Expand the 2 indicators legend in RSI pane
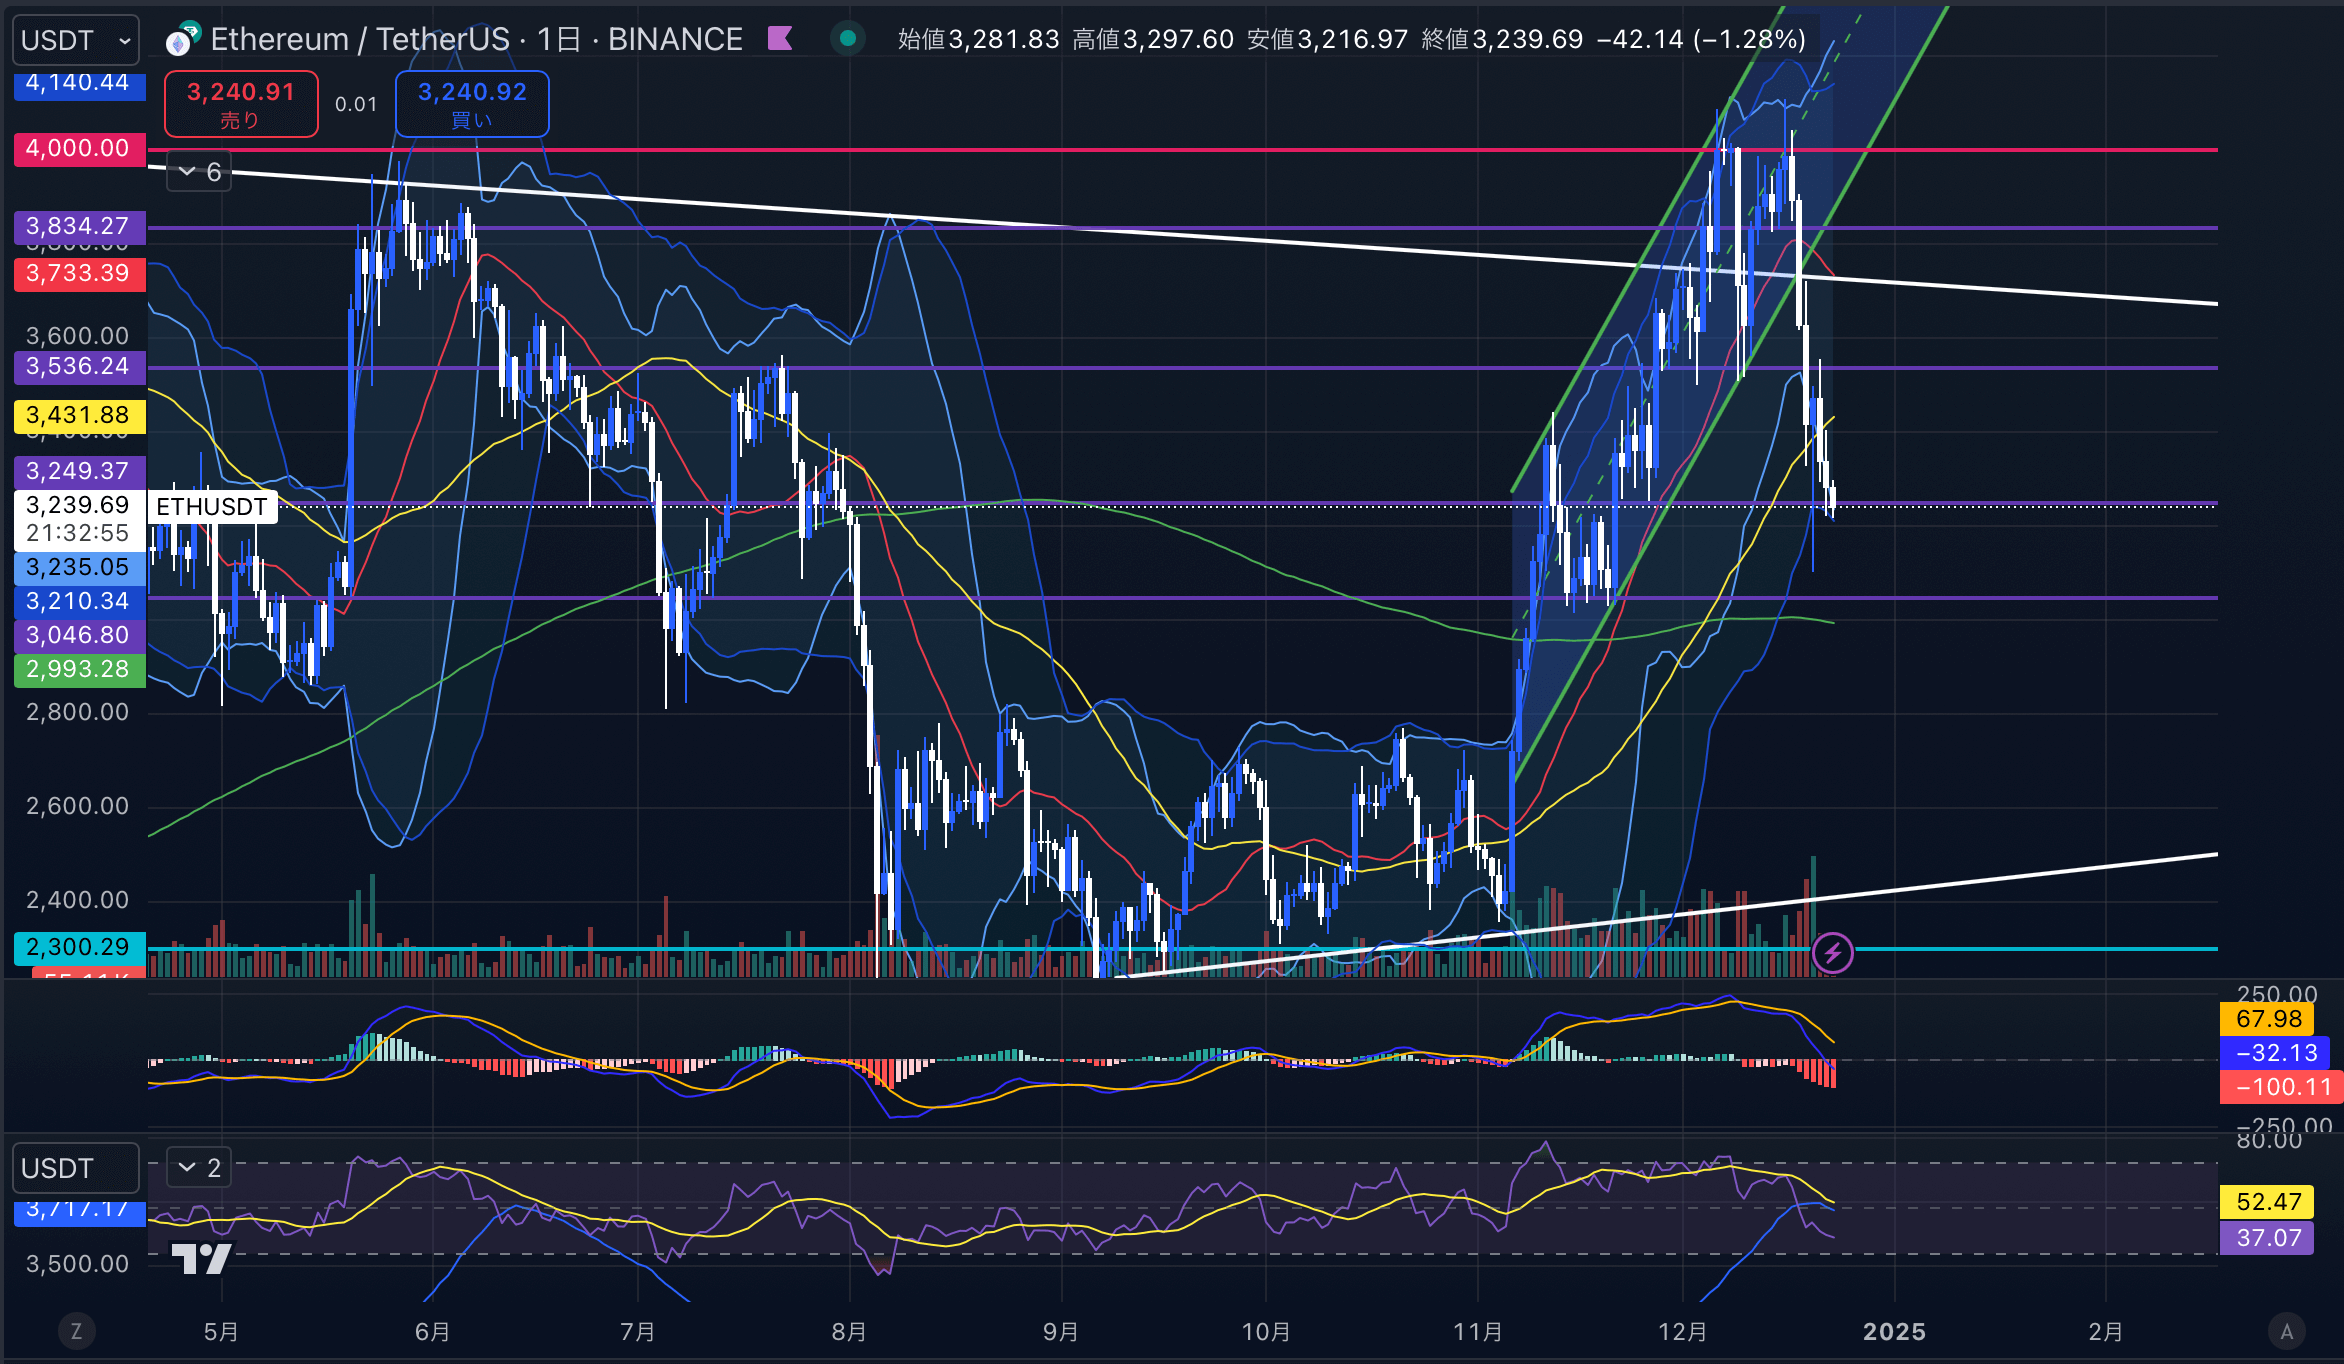Viewport: 2344px width, 1364px height. [199, 1167]
